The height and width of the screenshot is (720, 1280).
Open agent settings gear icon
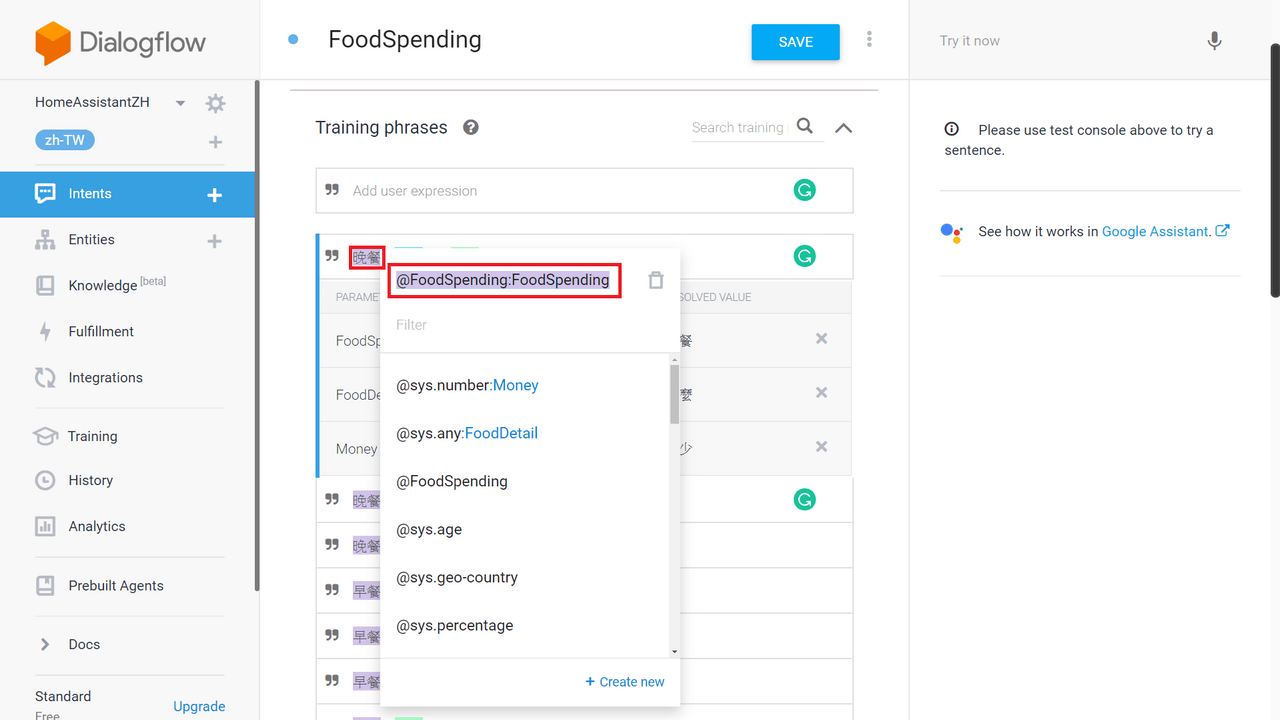coord(215,103)
